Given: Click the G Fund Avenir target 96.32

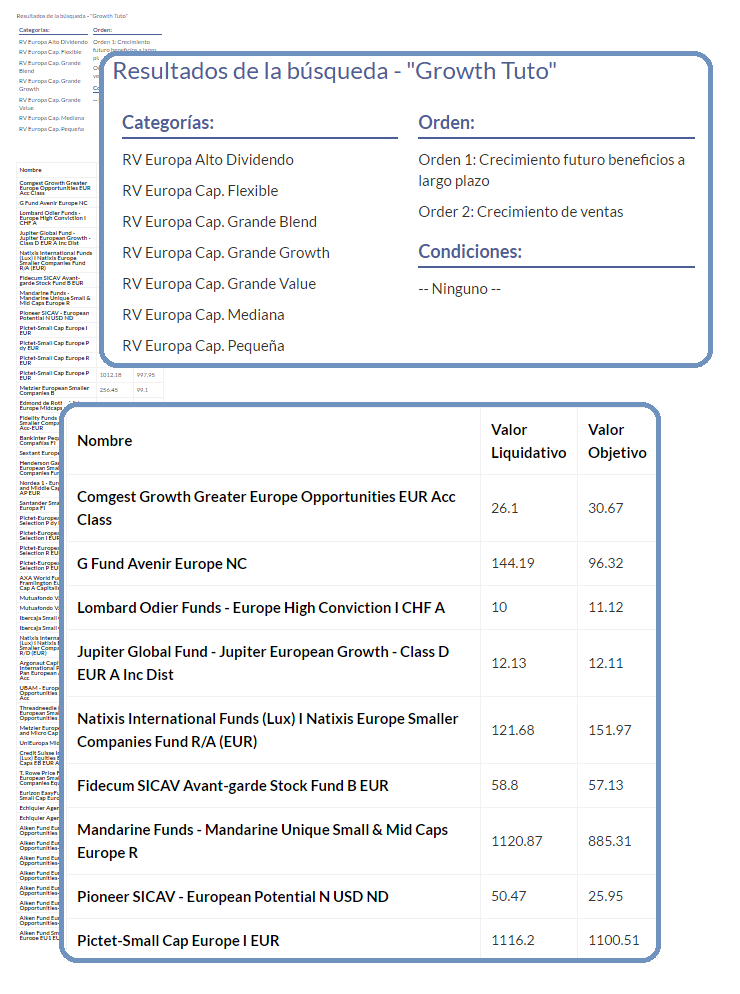Looking at the screenshot, I should coord(606,563).
